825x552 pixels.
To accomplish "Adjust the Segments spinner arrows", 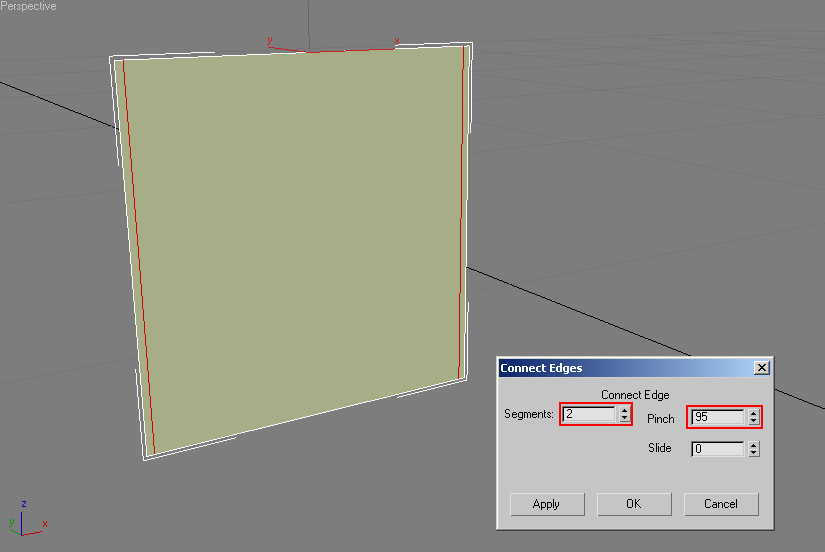I will [625, 414].
